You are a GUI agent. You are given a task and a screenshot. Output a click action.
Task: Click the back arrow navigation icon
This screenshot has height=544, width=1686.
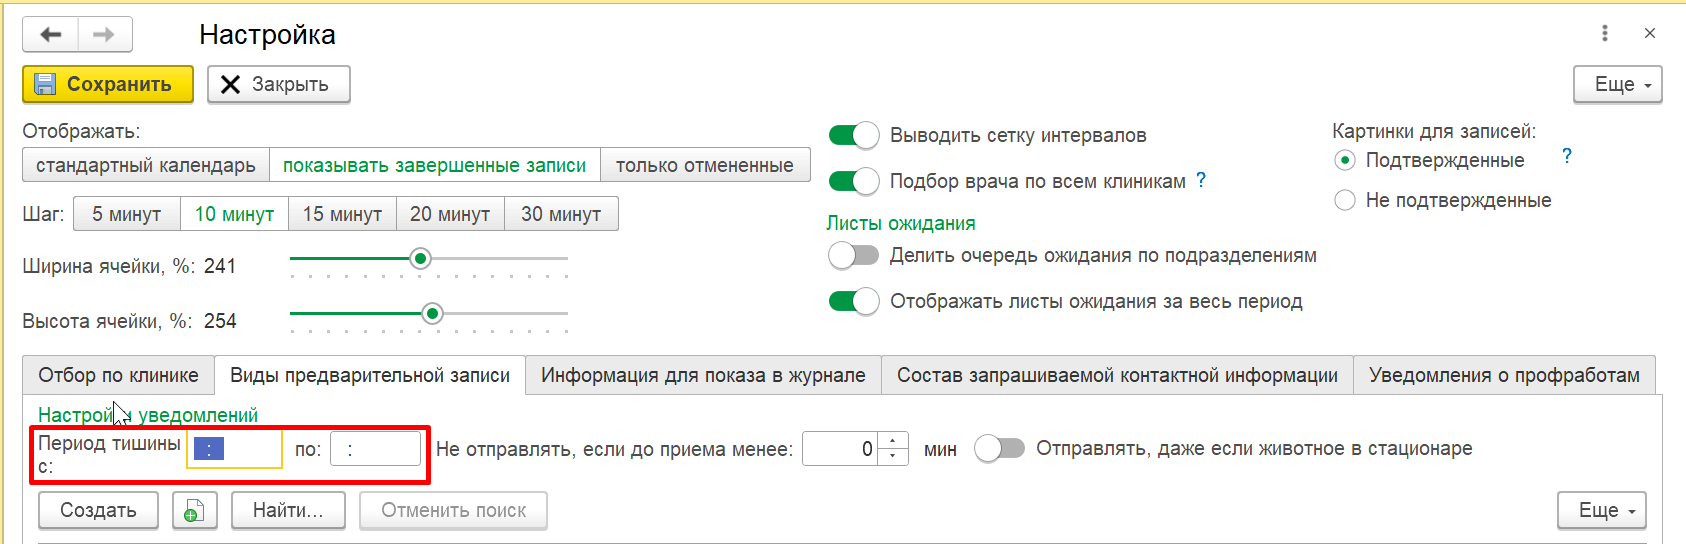(50, 35)
